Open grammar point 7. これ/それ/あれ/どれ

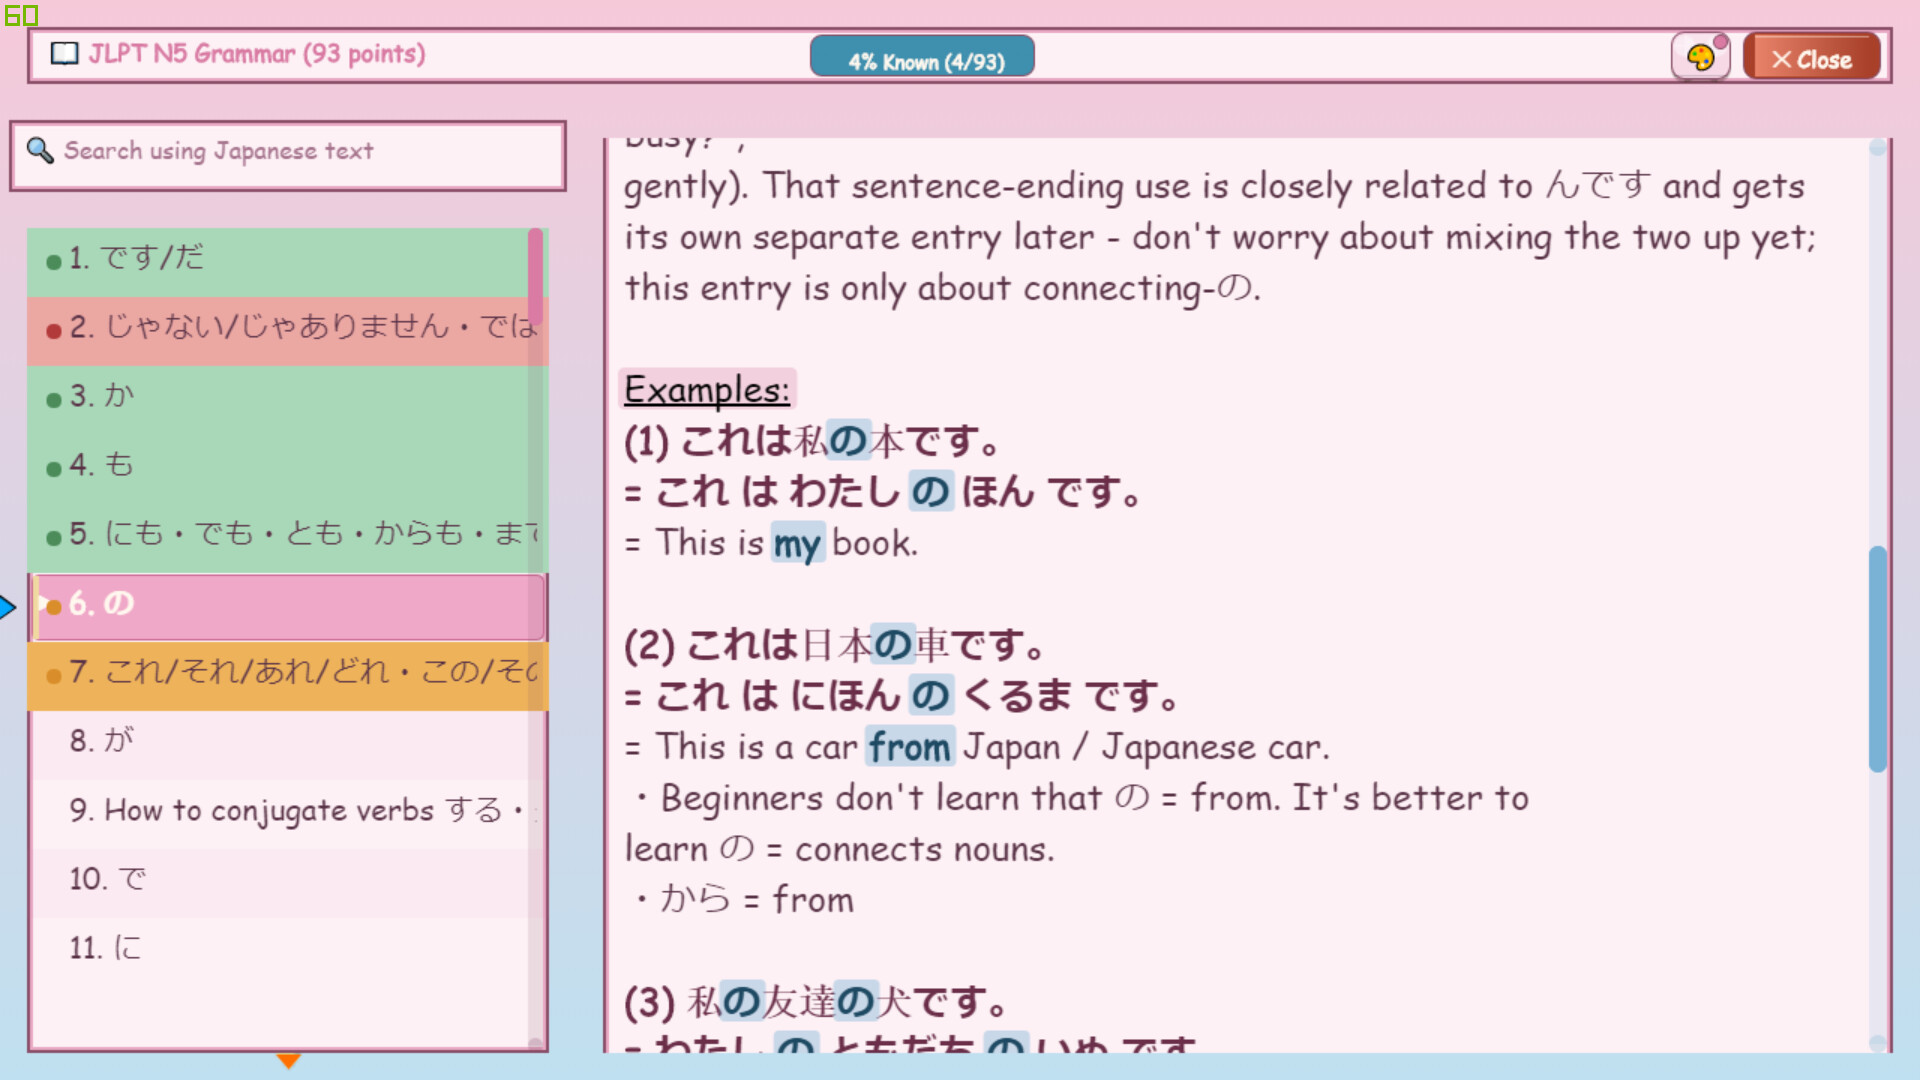288,675
